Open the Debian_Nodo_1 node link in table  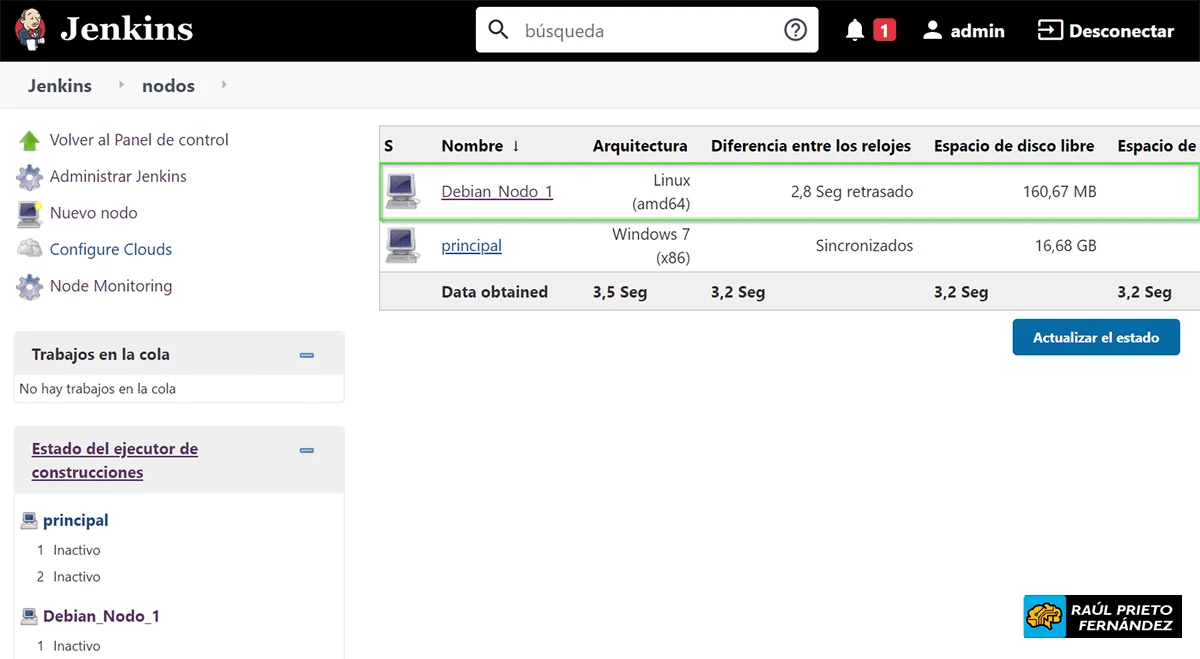(x=497, y=191)
